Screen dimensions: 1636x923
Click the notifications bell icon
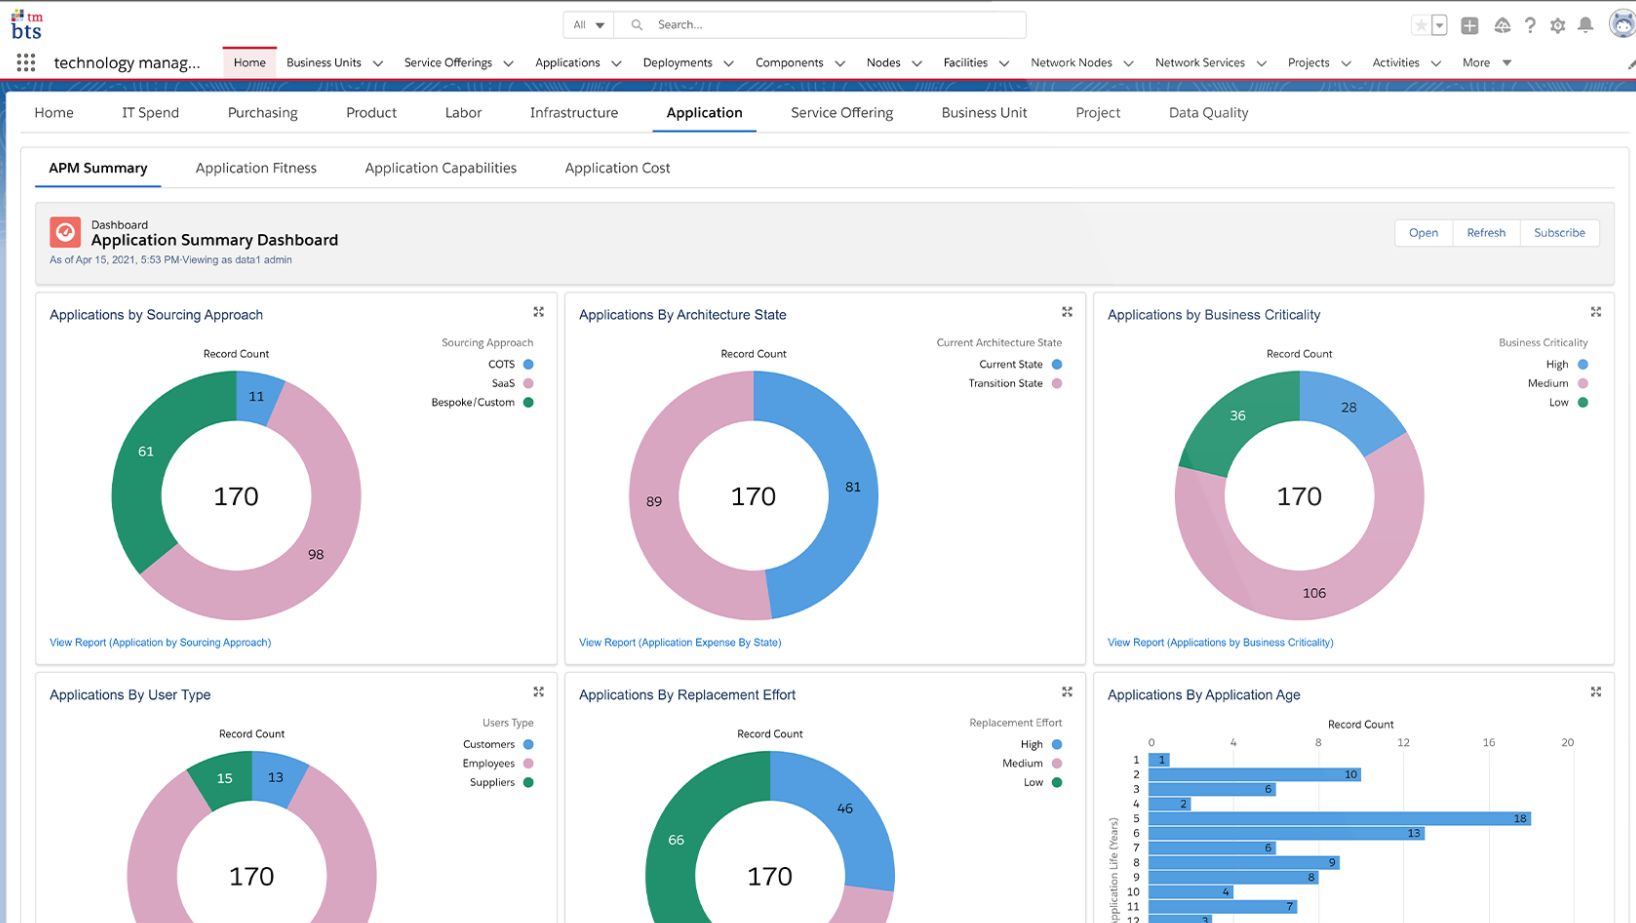[x=1585, y=26]
